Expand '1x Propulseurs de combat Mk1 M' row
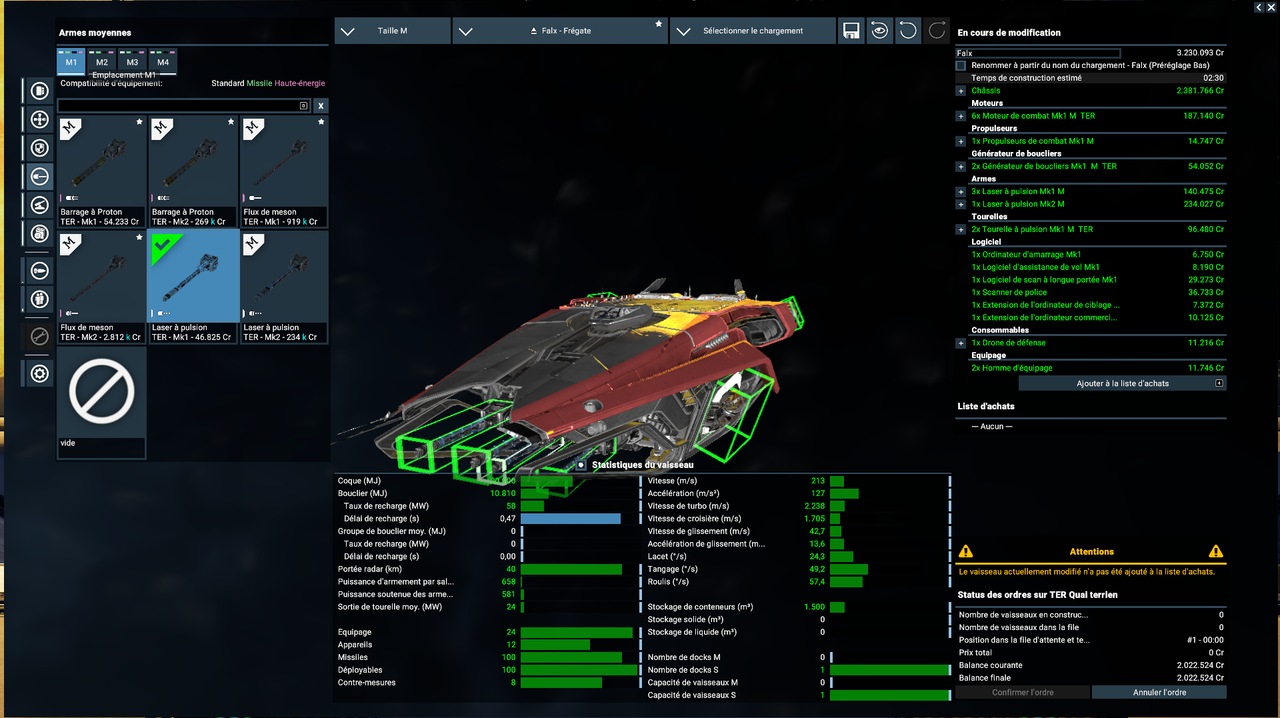1280x718 pixels. pos(961,141)
